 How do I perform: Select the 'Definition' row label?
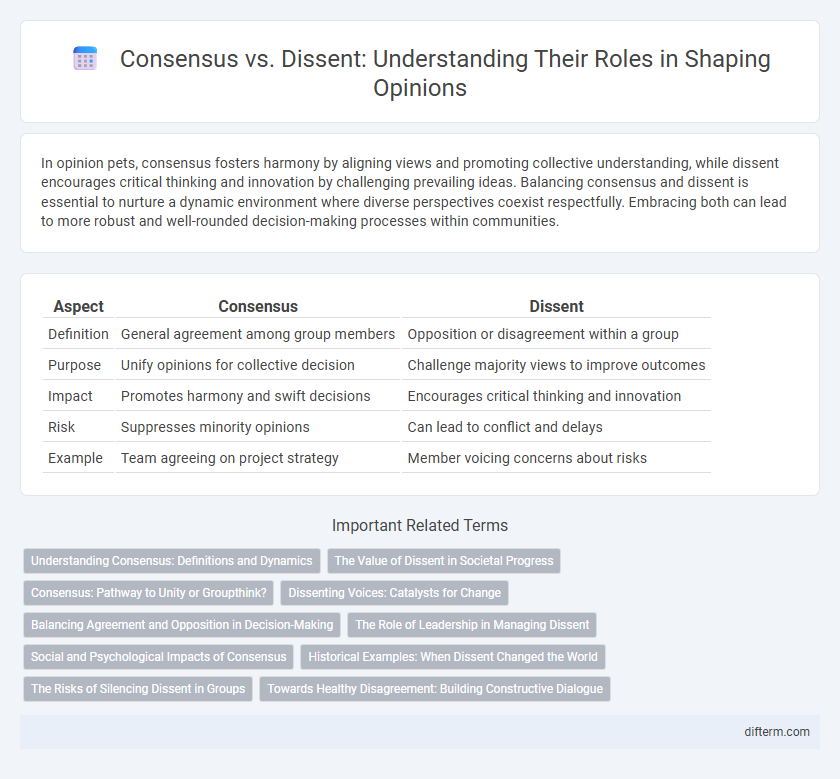click(78, 334)
